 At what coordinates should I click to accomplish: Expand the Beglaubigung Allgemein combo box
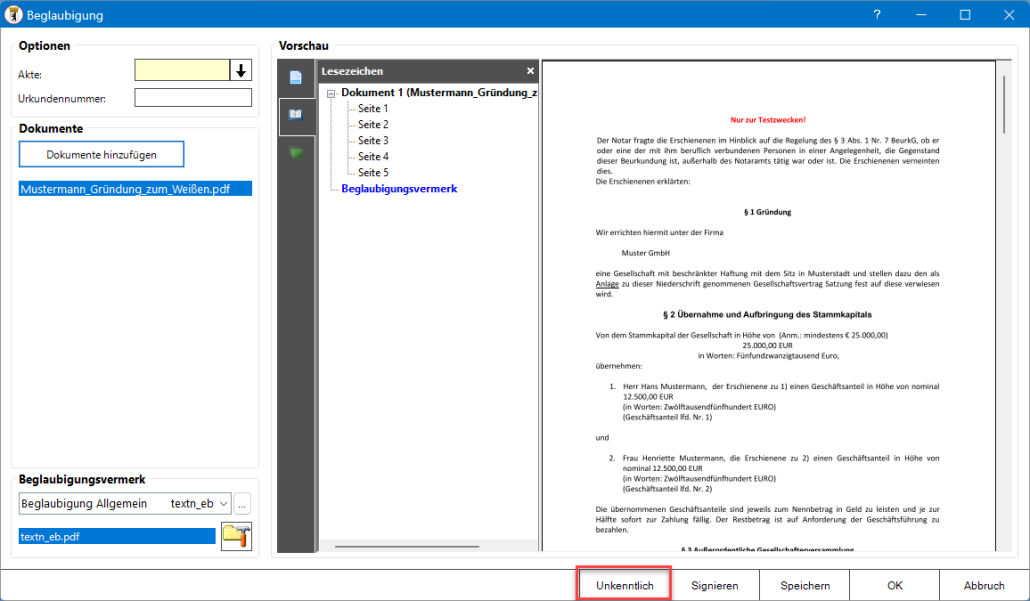click(223, 503)
